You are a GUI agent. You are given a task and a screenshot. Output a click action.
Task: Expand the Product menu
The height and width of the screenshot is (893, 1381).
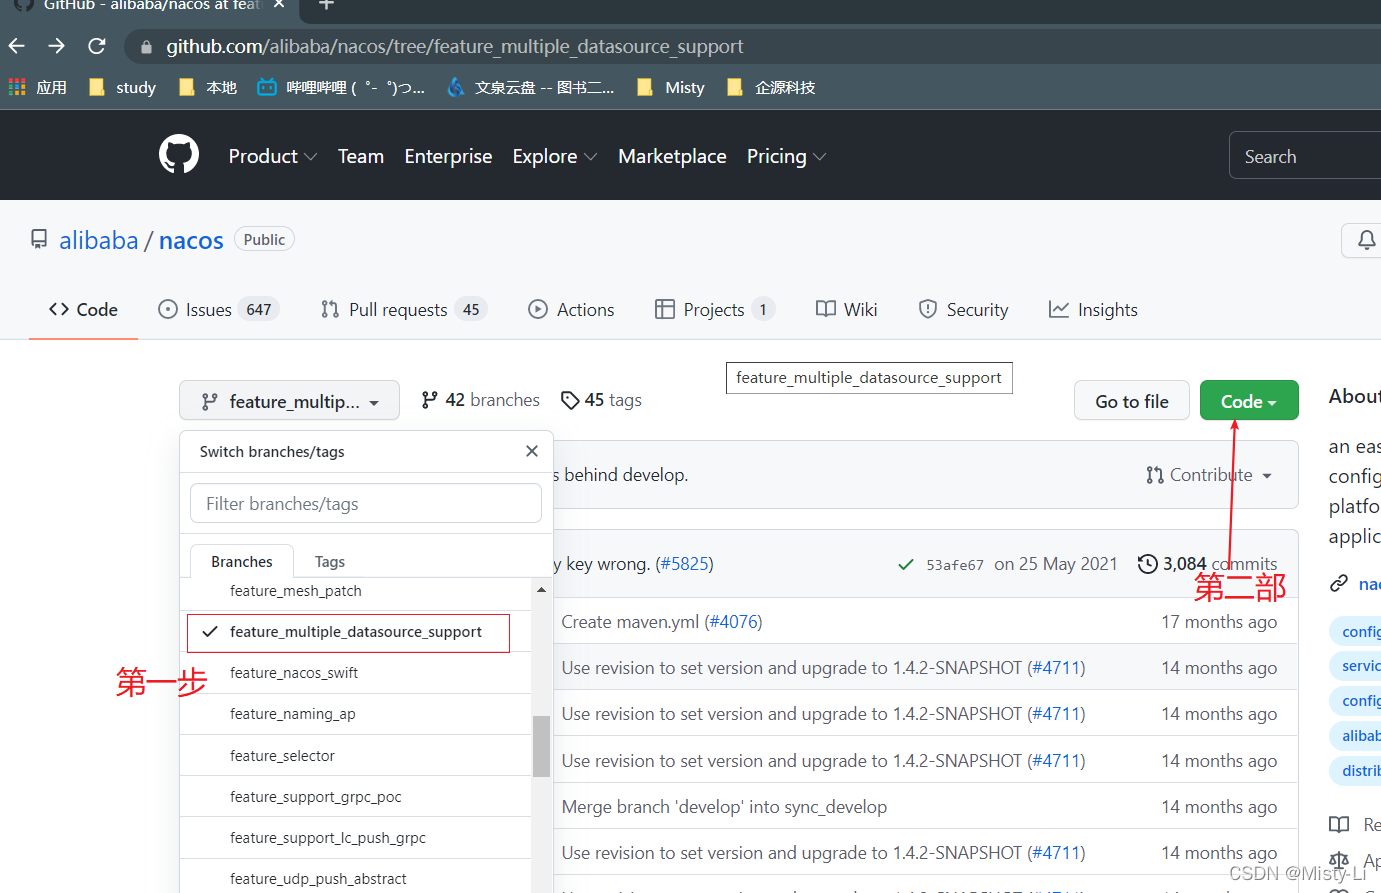click(x=273, y=156)
